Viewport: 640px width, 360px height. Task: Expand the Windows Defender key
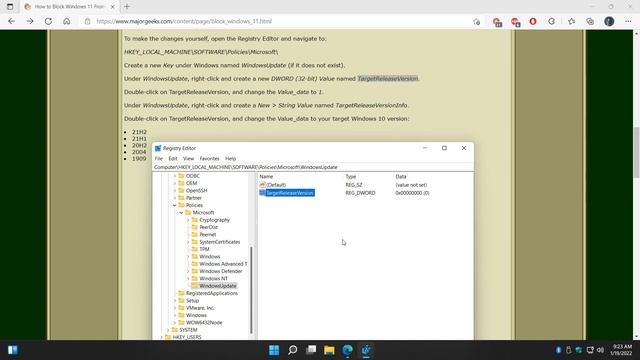pyautogui.click(x=188, y=271)
